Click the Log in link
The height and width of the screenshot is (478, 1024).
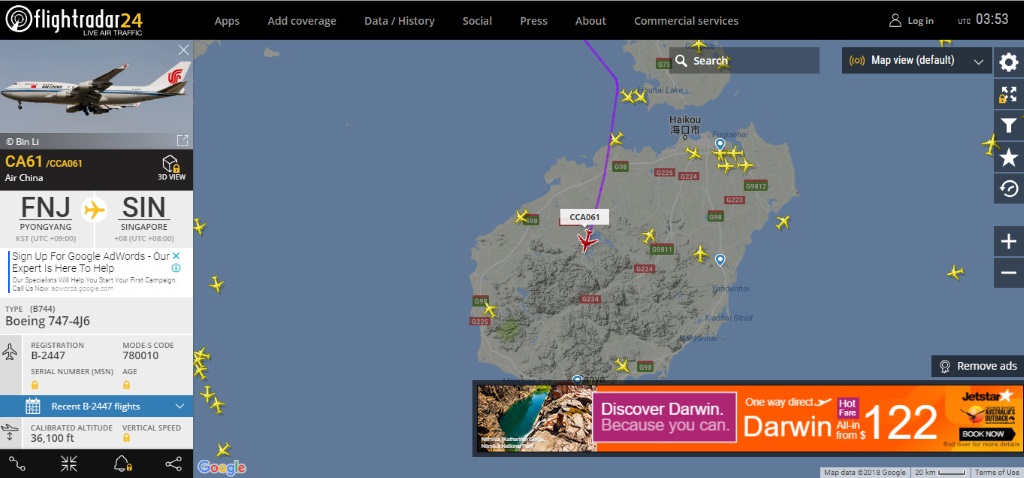(x=920, y=21)
